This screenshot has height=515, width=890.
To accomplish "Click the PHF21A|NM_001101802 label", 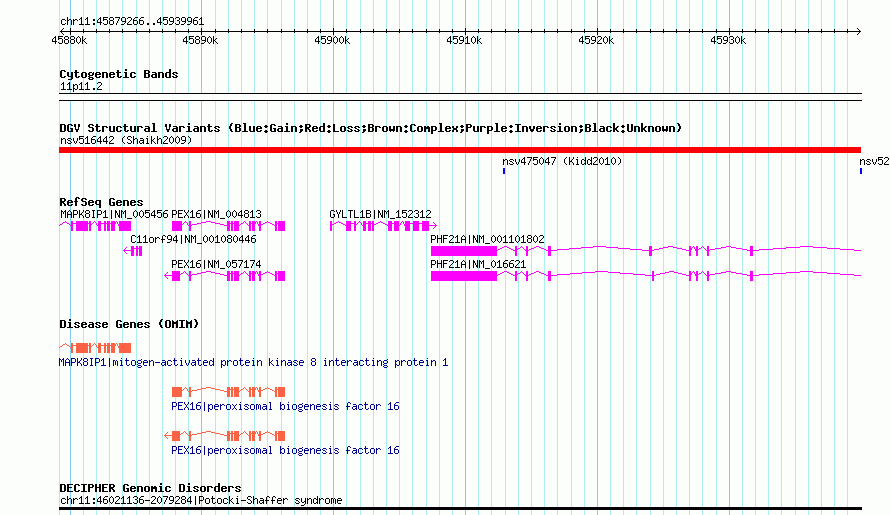I will pyautogui.click(x=487, y=239).
